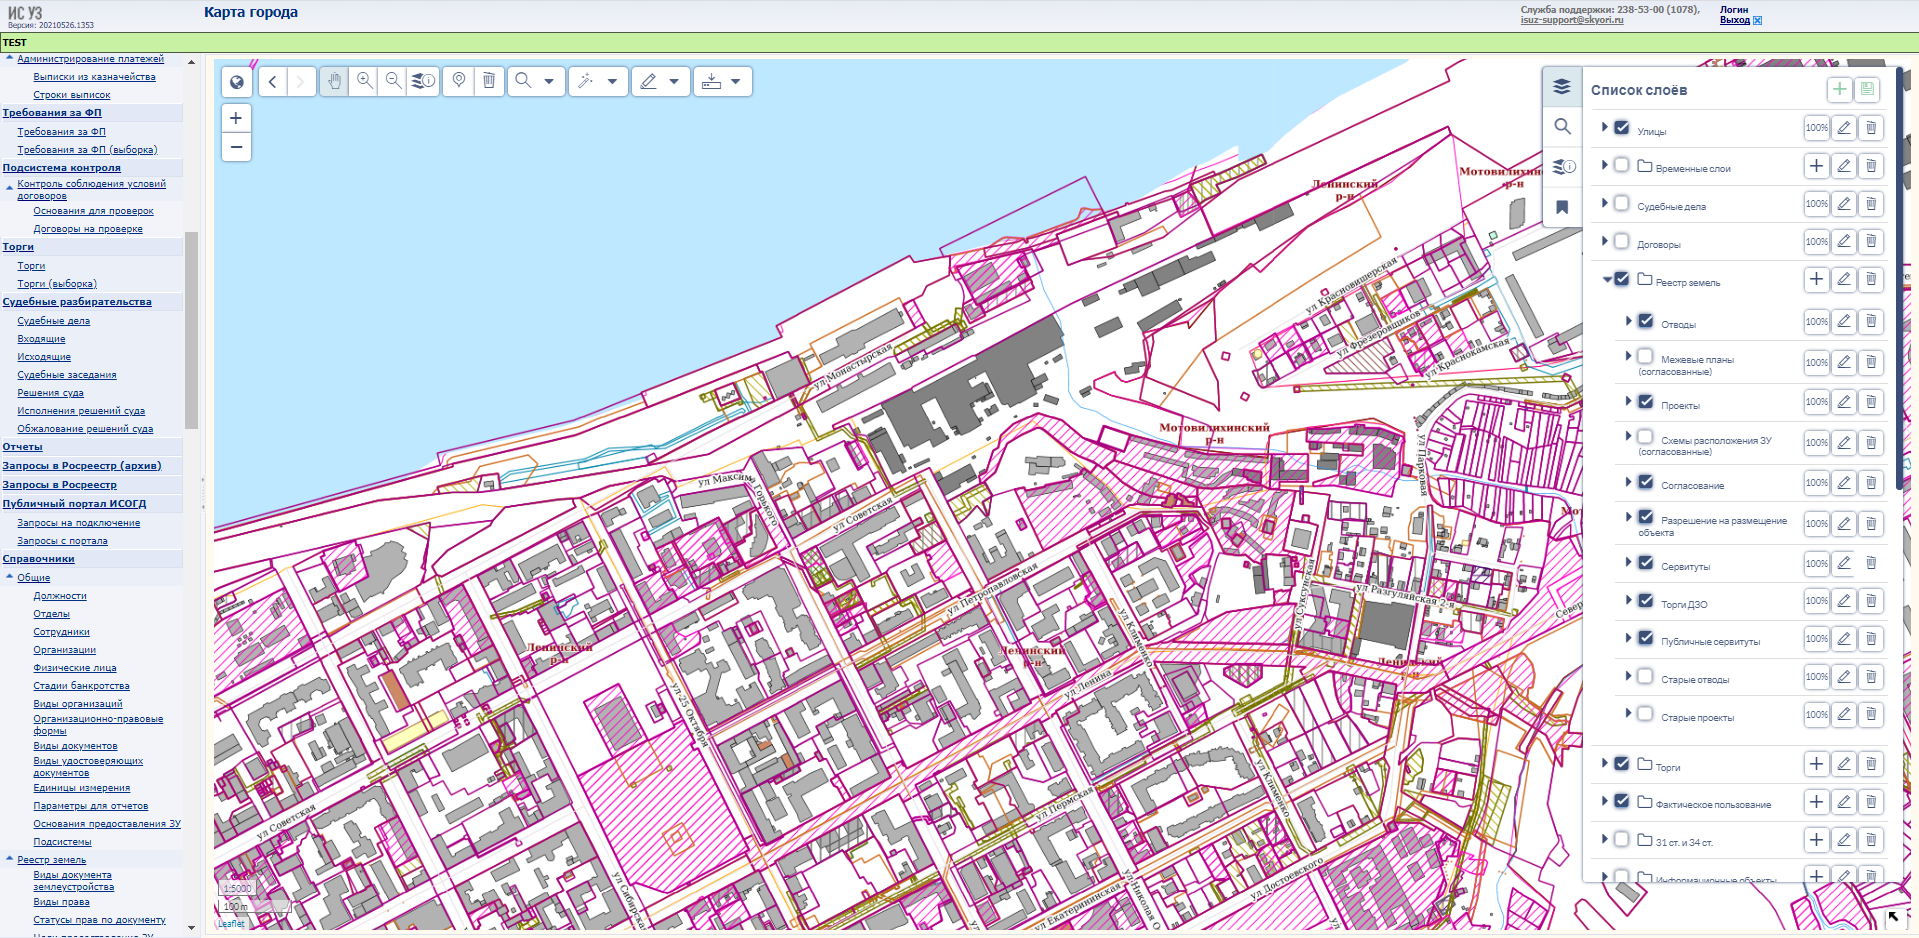Collapse the Реестр земель layer group
This screenshot has width=1919, height=938.
click(1607, 280)
